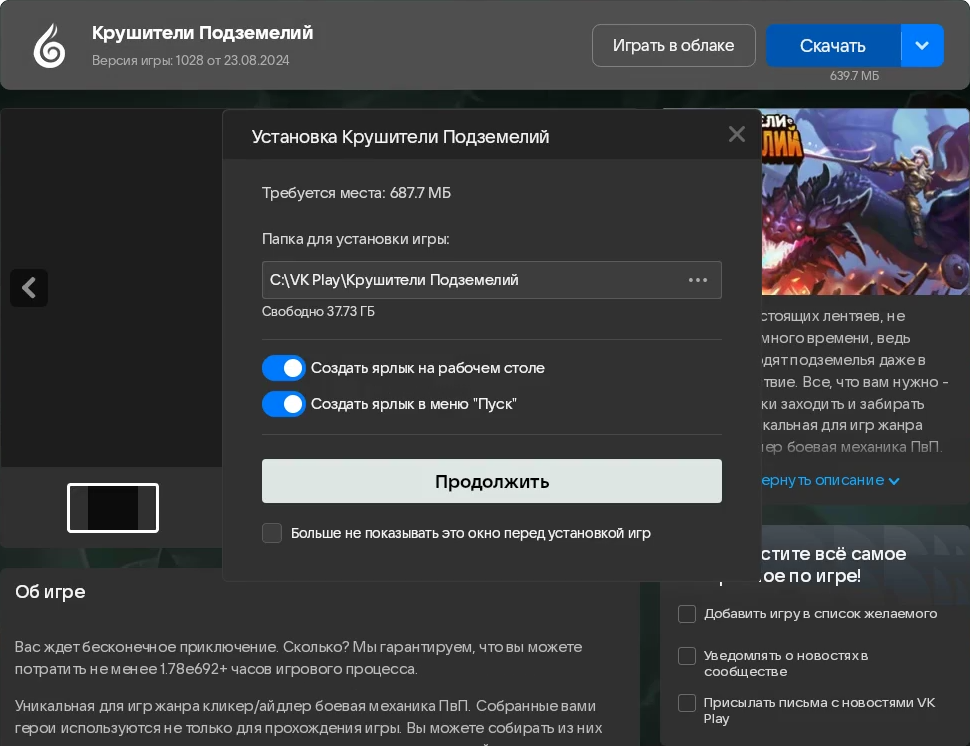Click the previous screenshot arrow

click(29, 288)
